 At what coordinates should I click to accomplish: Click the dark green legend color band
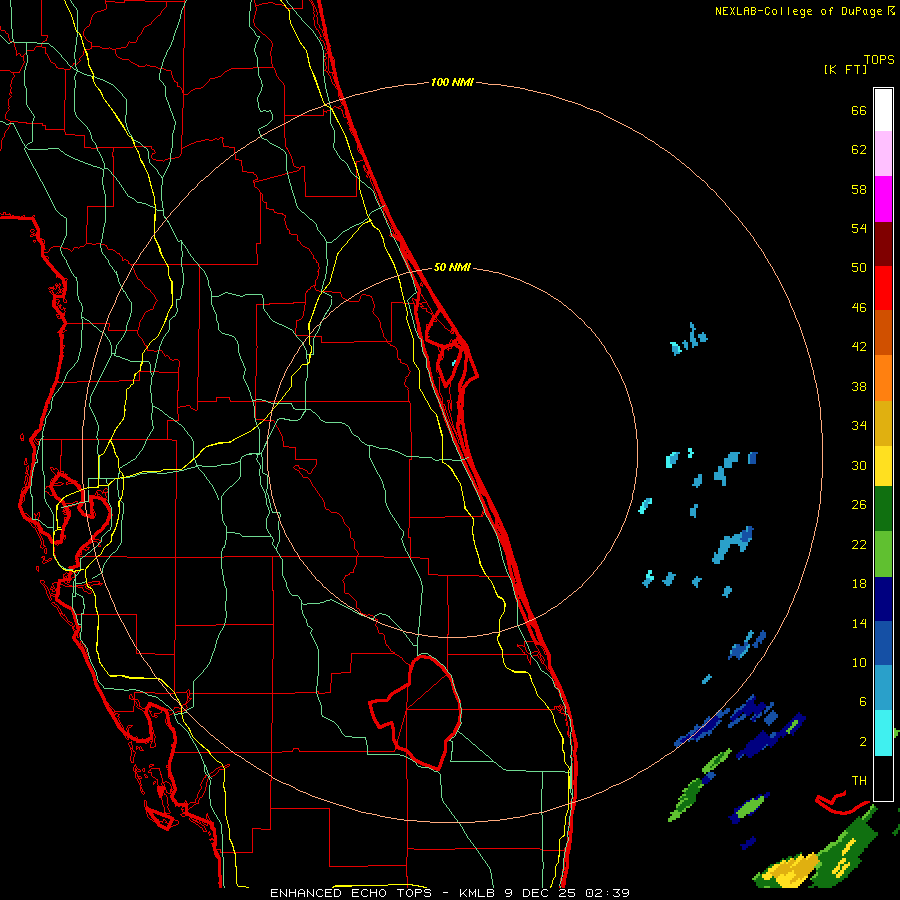(x=883, y=509)
